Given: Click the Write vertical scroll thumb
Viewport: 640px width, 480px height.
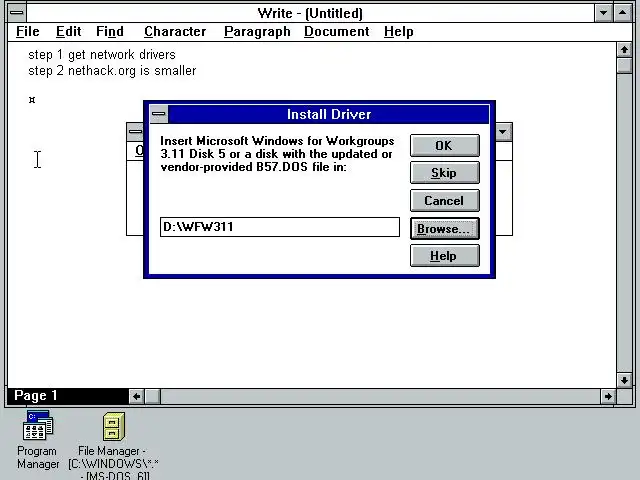Looking at the screenshot, I should point(624,65).
